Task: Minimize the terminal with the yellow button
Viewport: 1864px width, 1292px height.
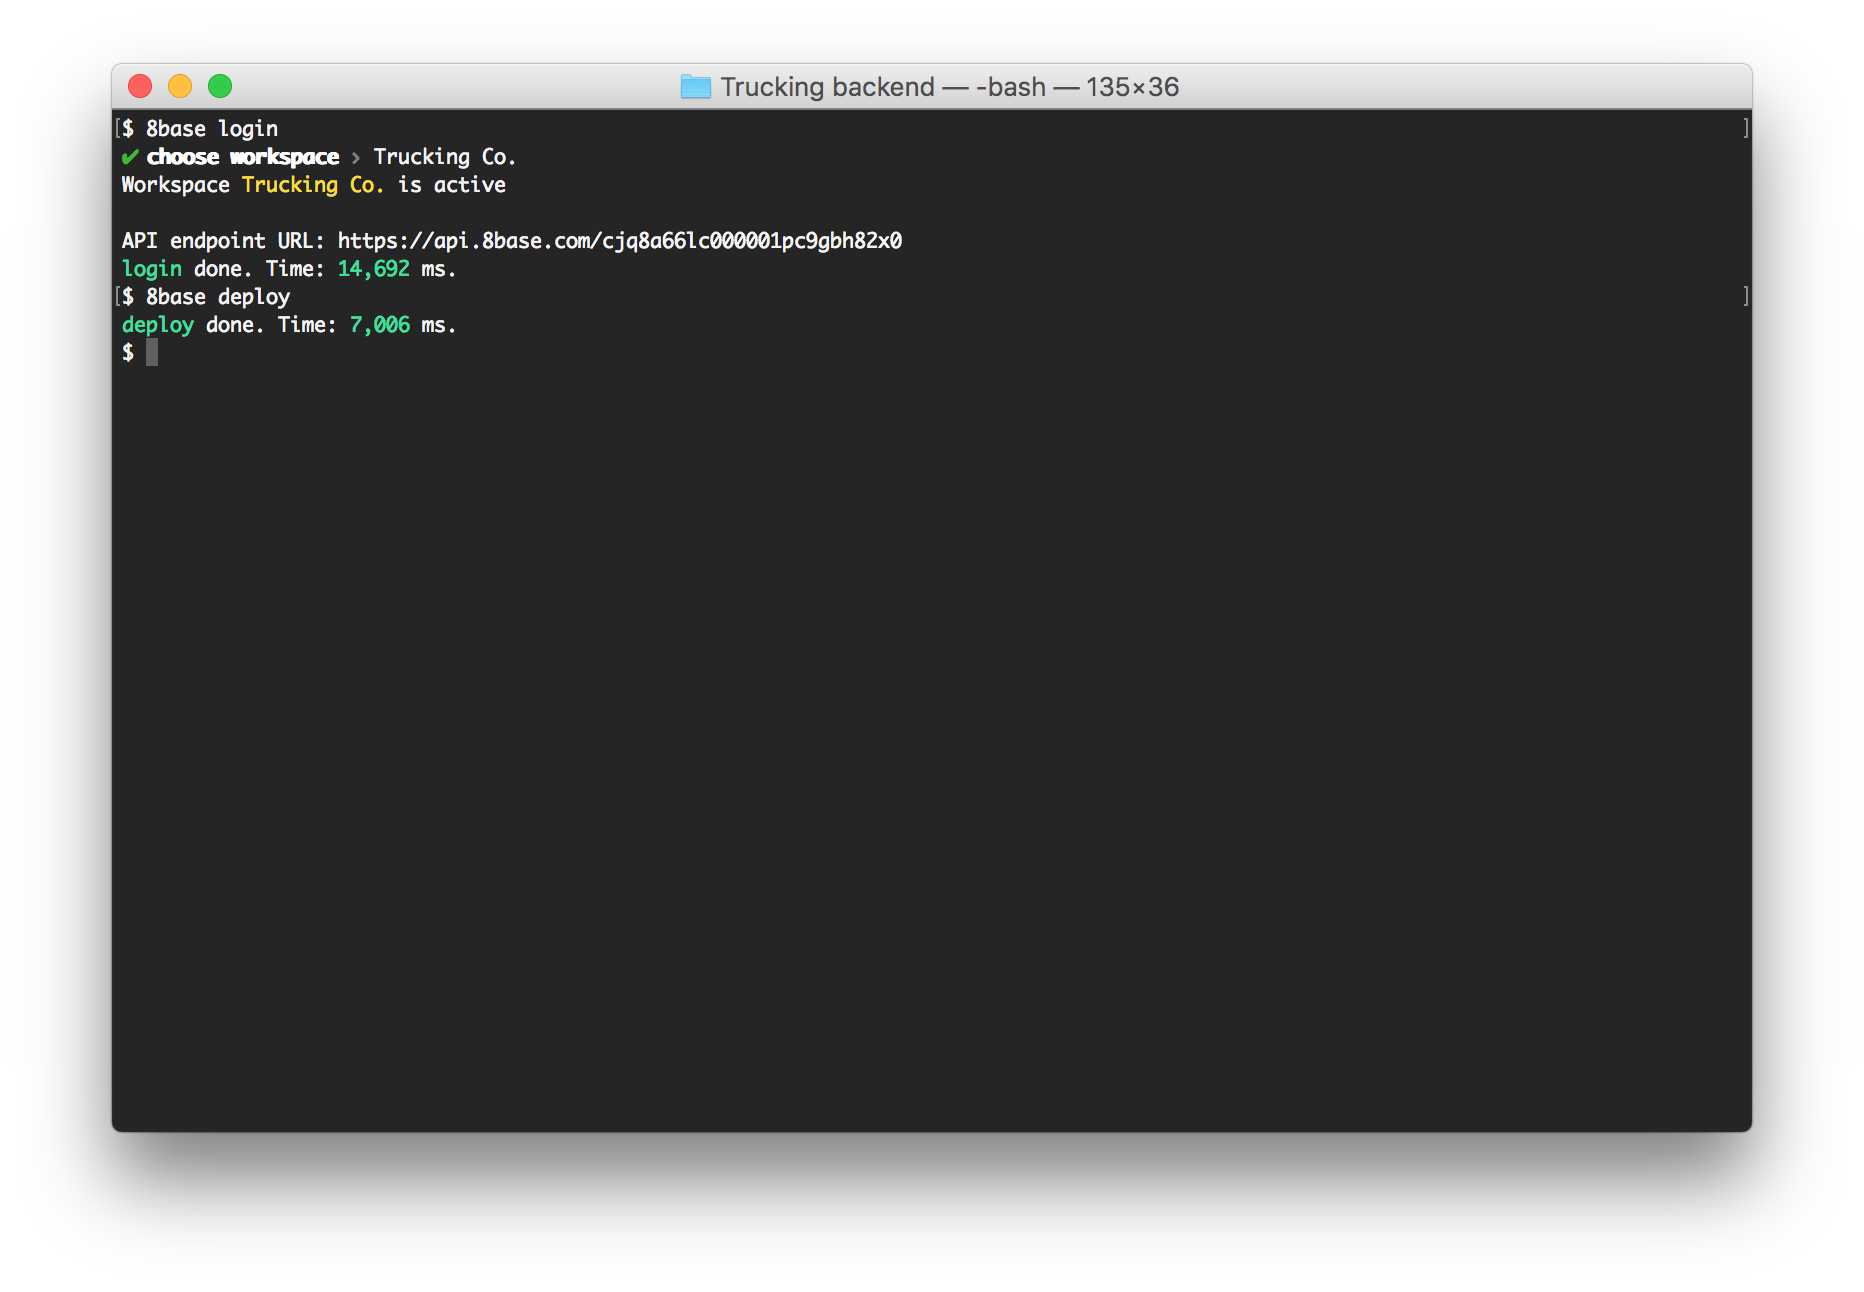Action: [x=180, y=86]
